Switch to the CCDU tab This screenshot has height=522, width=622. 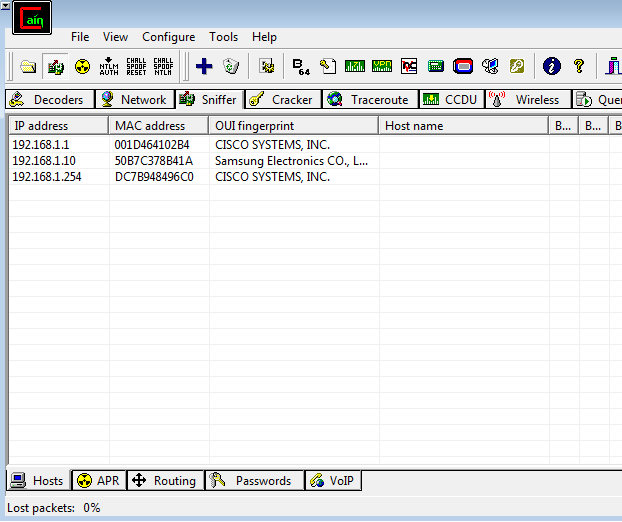click(452, 99)
